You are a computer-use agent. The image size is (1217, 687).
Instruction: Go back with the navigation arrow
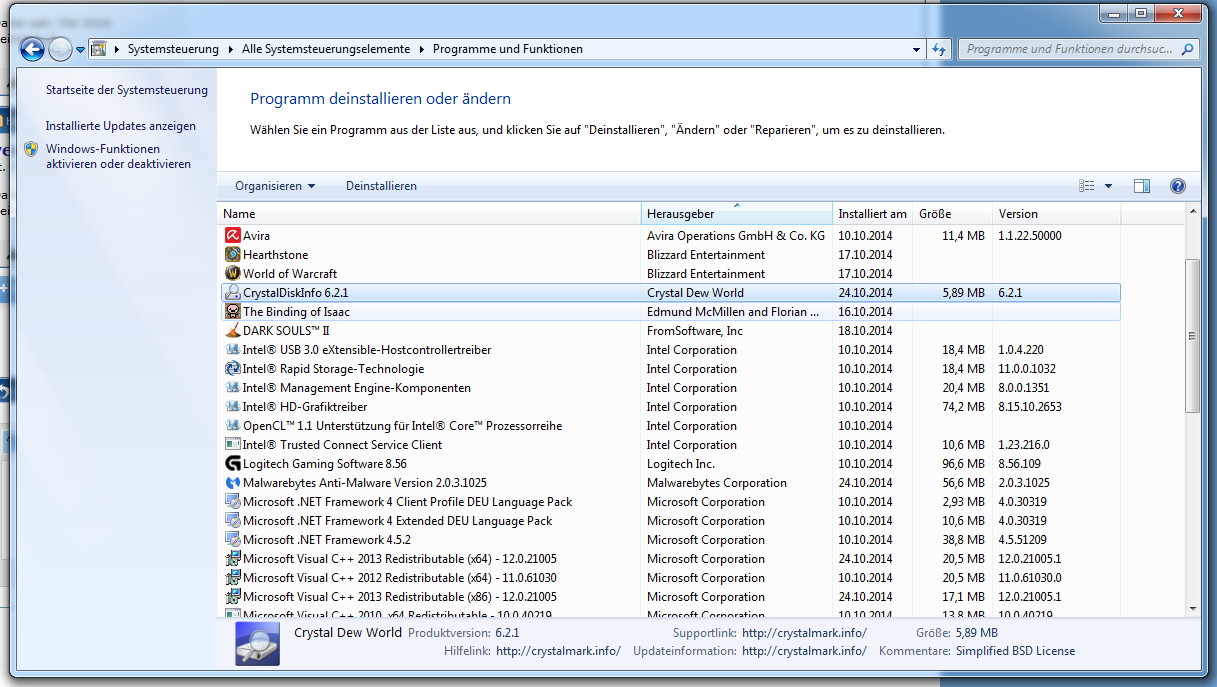click(32, 48)
